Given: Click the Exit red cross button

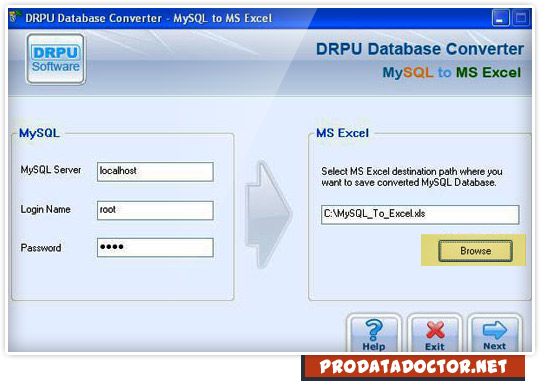Looking at the screenshot, I should click(x=435, y=334).
